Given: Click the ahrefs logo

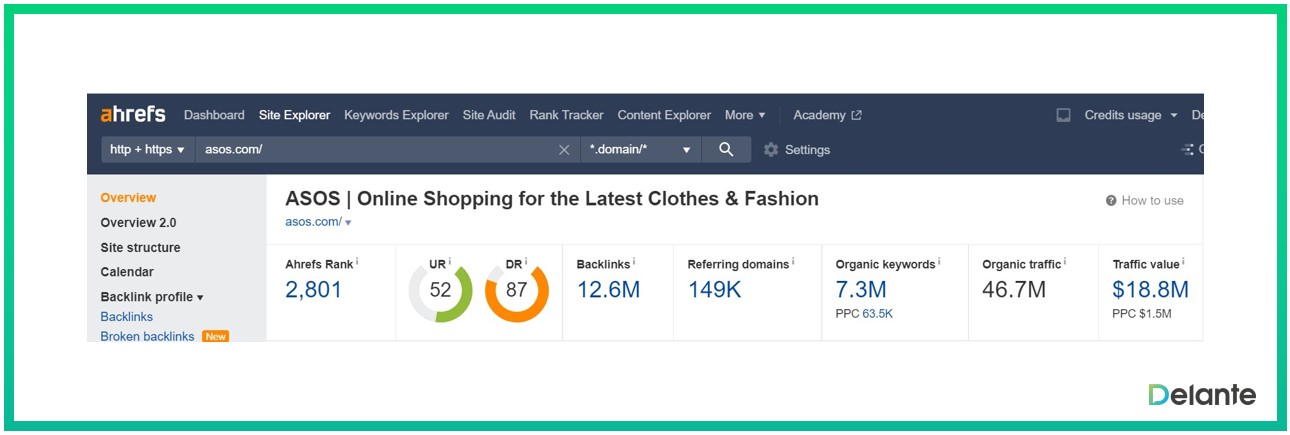Looking at the screenshot, I should coord(133,114).
